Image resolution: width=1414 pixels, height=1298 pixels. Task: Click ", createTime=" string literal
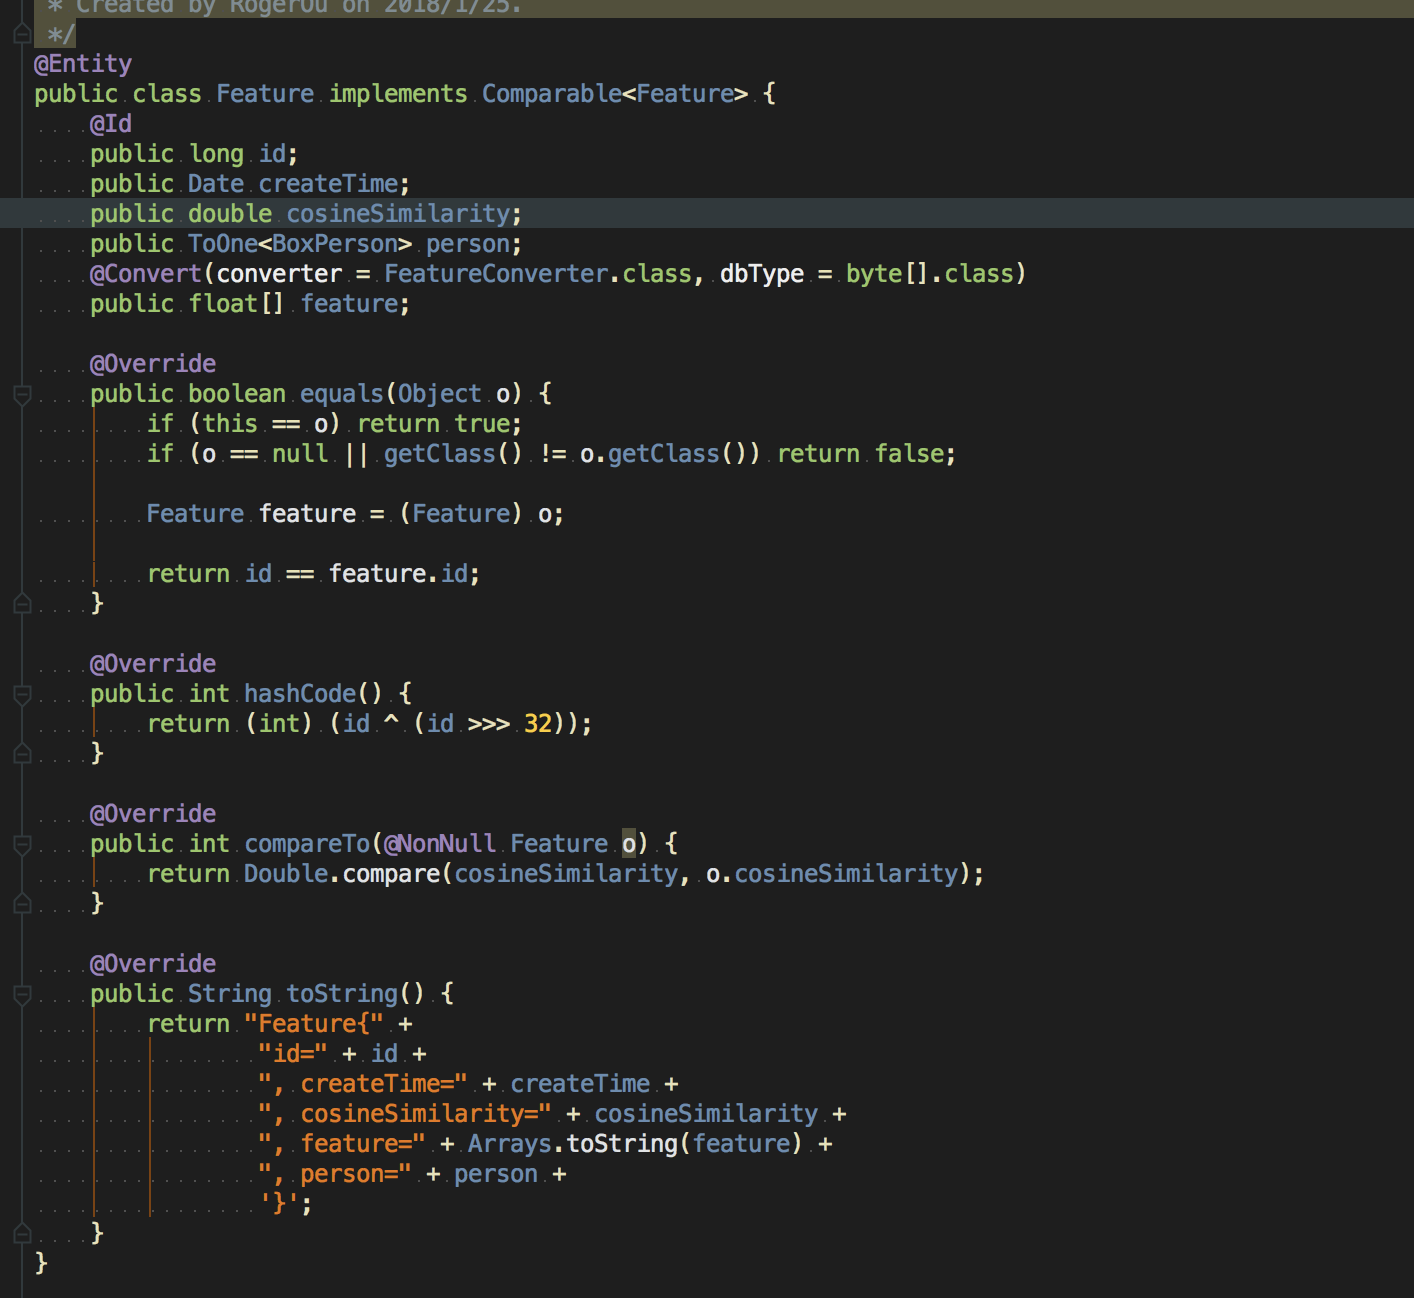pyautogui.click(x=363, y=1084)
